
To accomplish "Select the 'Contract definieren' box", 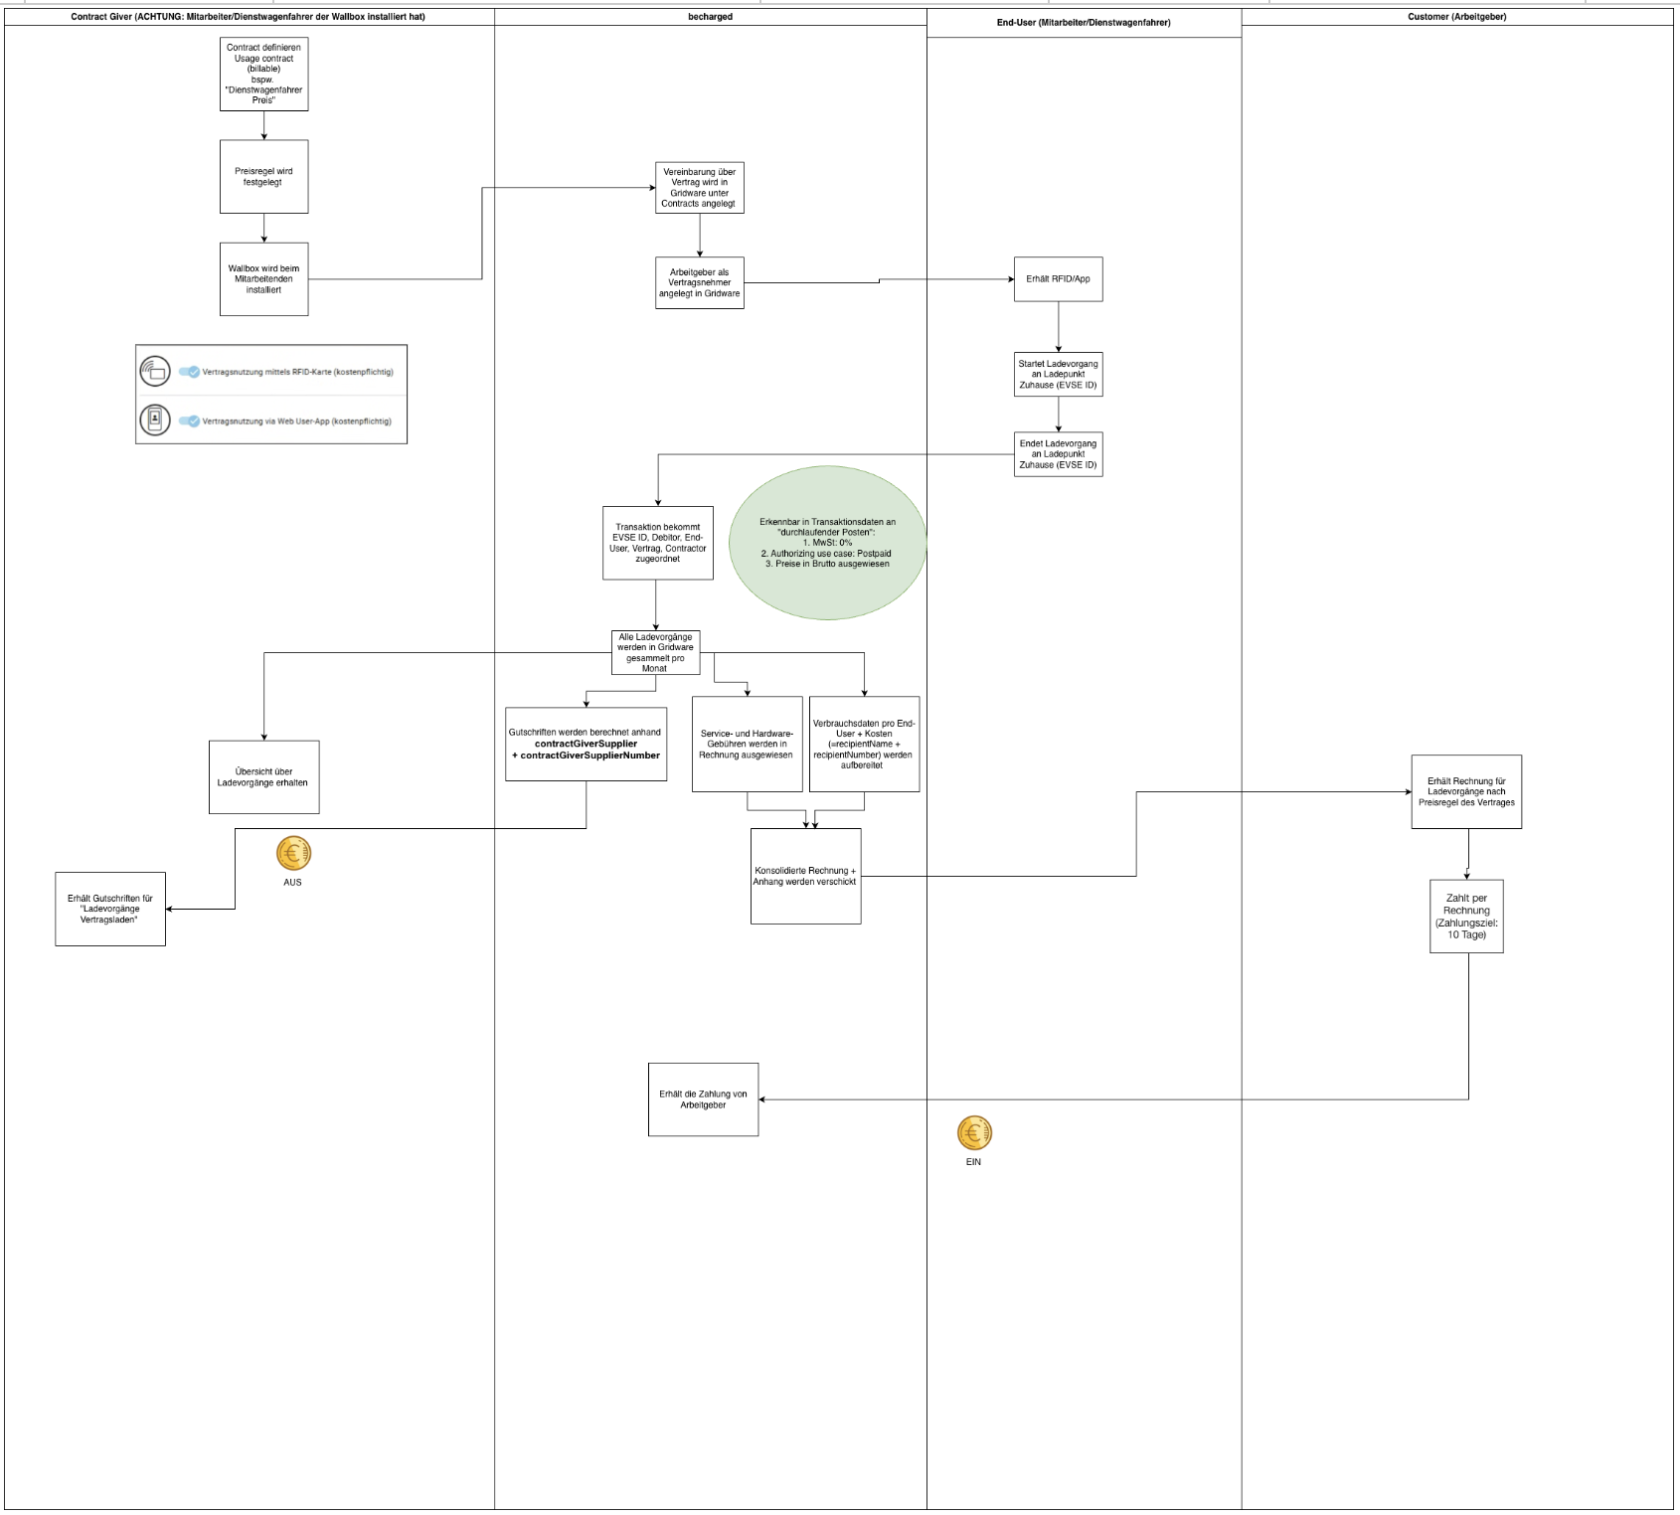I will pos(264,74).
